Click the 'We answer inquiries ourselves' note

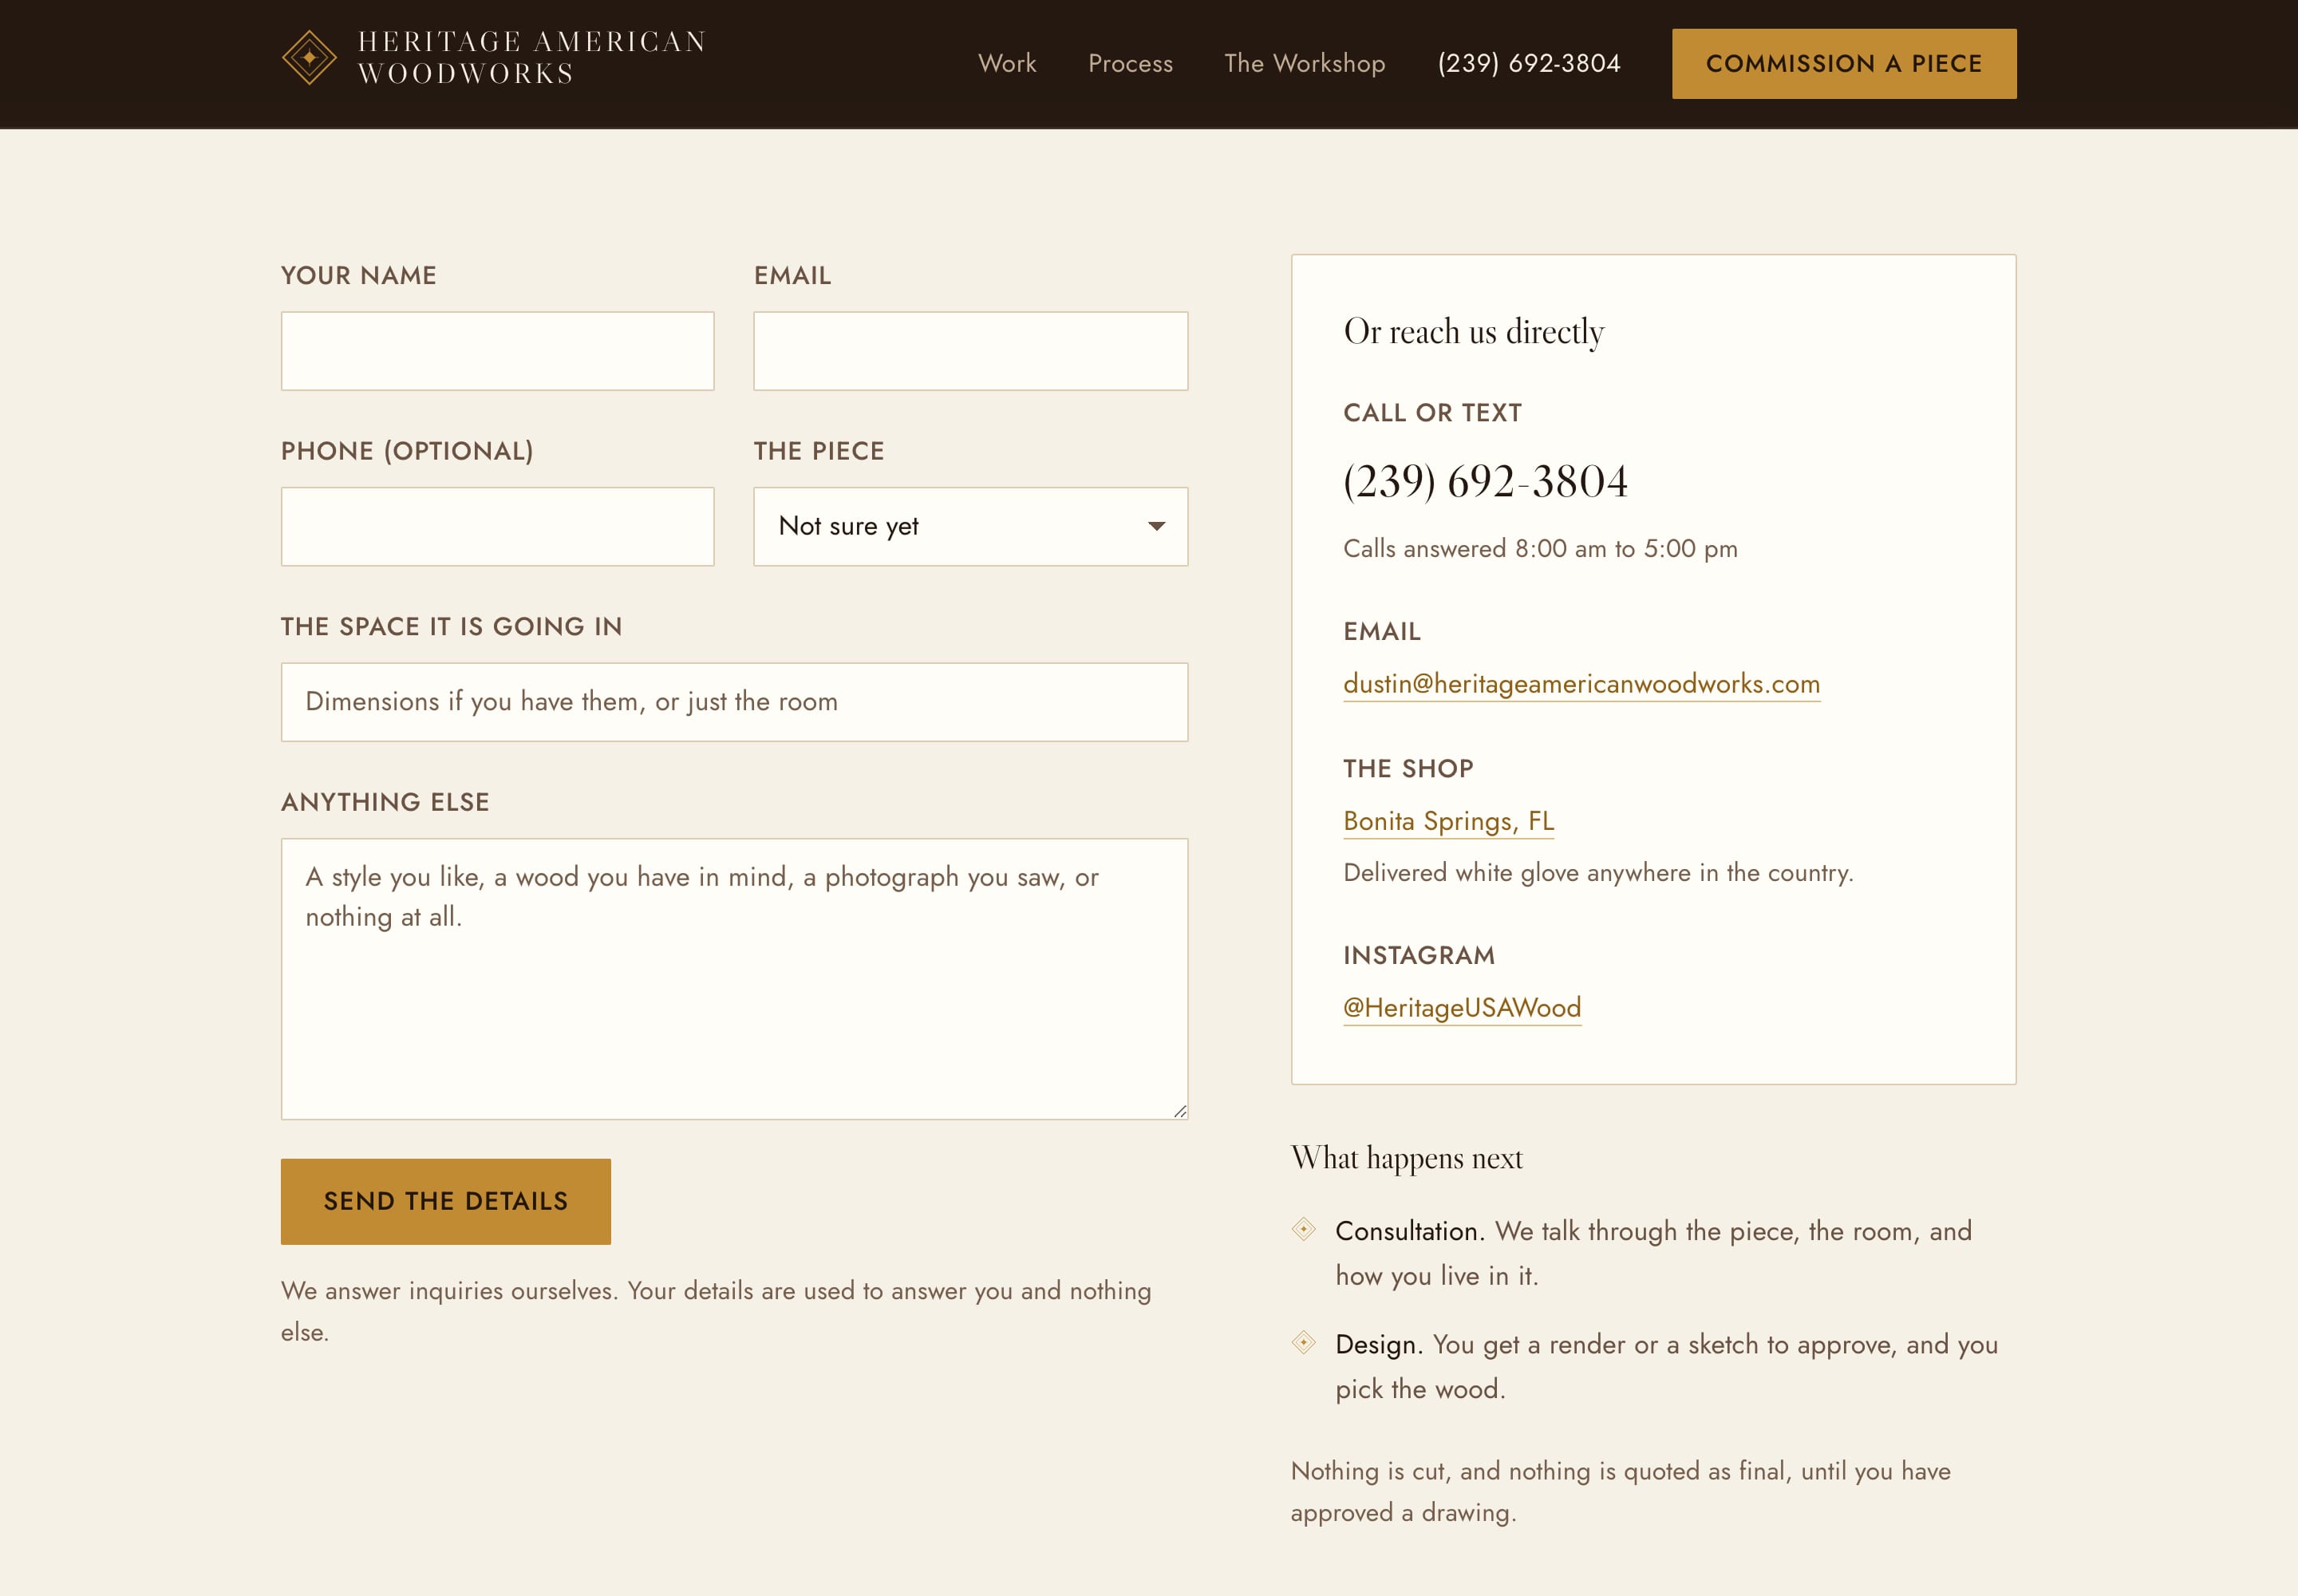[716, 1311]
